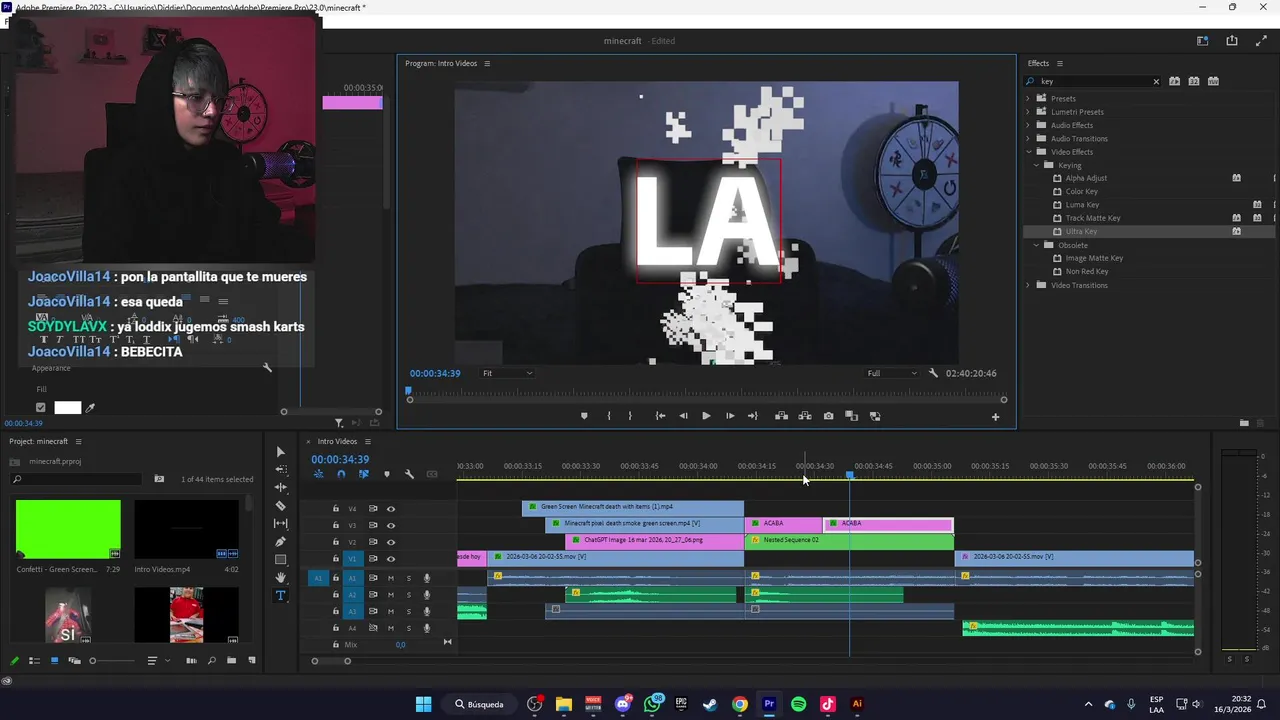Click Go to Out in Program monitor
This screenshot has height=720, width=1280.
[x=753, y=416]
